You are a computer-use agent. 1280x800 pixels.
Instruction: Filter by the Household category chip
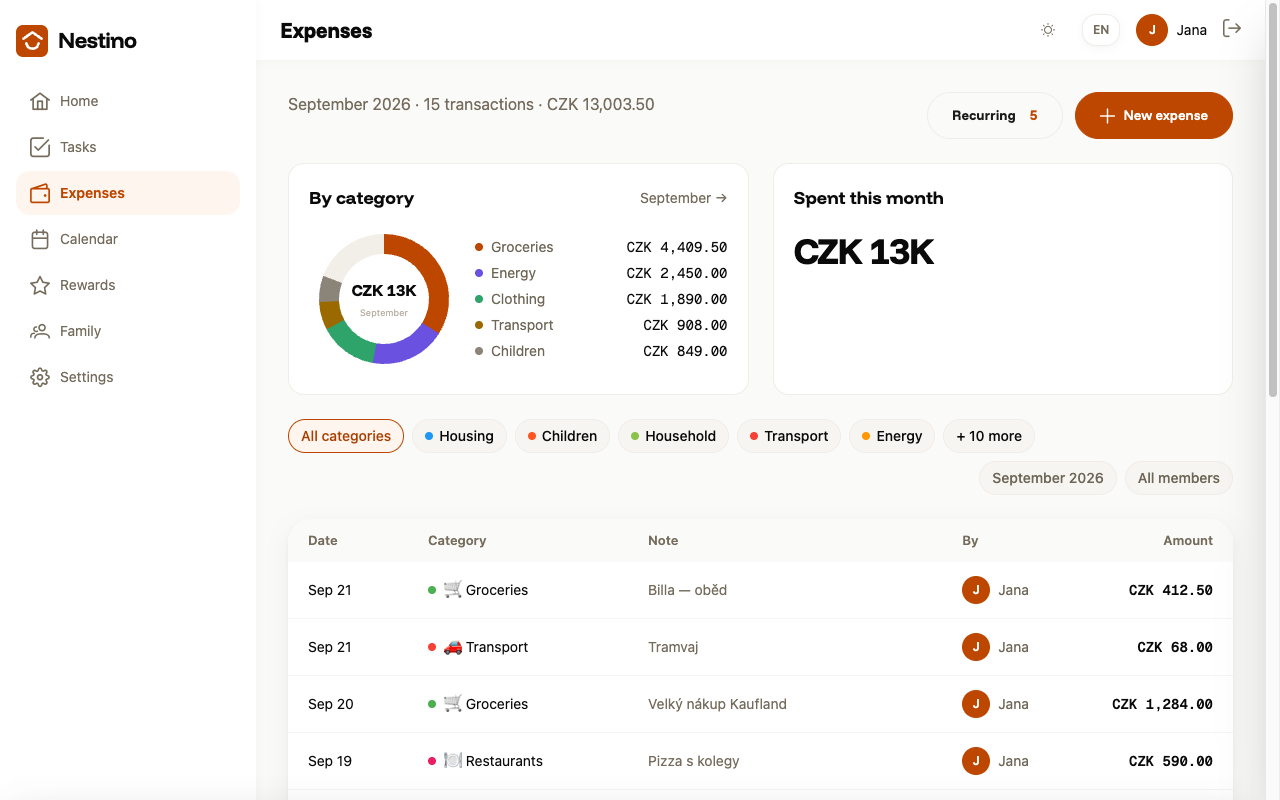673,436
